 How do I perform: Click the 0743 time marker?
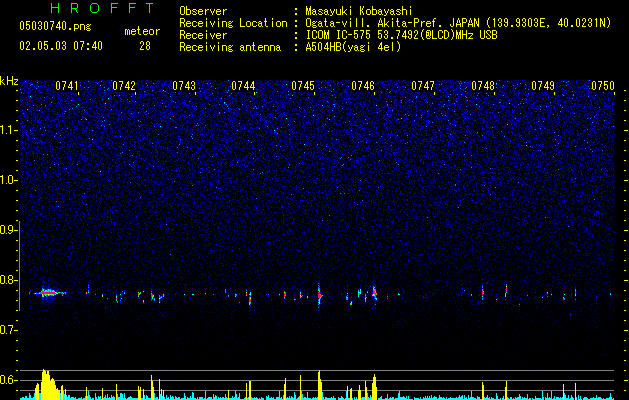pyautogui.click(x=184, y=86)
